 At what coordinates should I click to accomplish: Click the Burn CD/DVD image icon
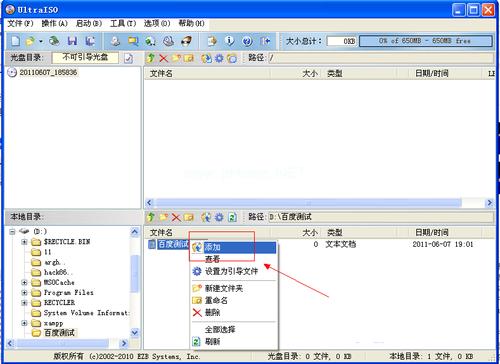pos(186,41)
